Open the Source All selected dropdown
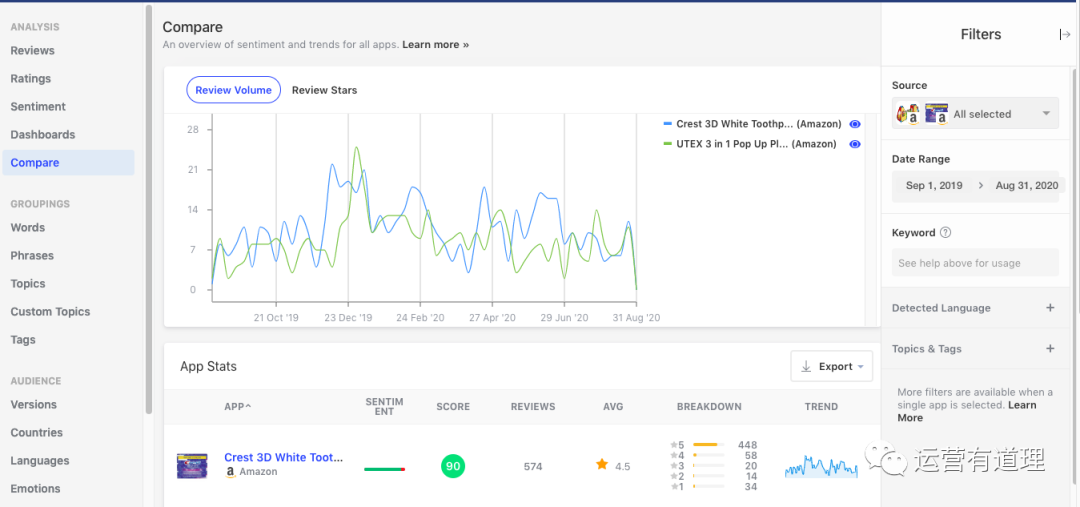 (975, 114)
